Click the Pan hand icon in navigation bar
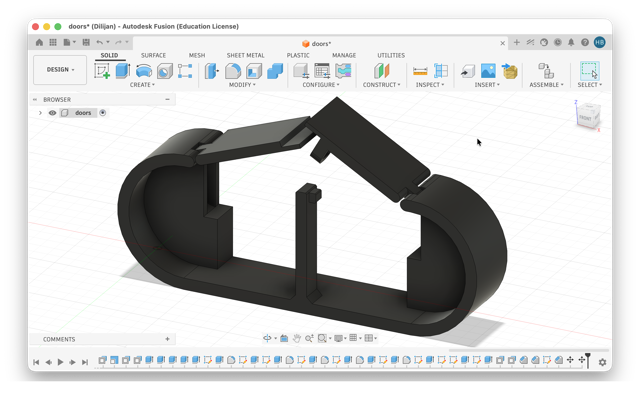This screenshot has height=408, width=640. click(x=297, y=338)
